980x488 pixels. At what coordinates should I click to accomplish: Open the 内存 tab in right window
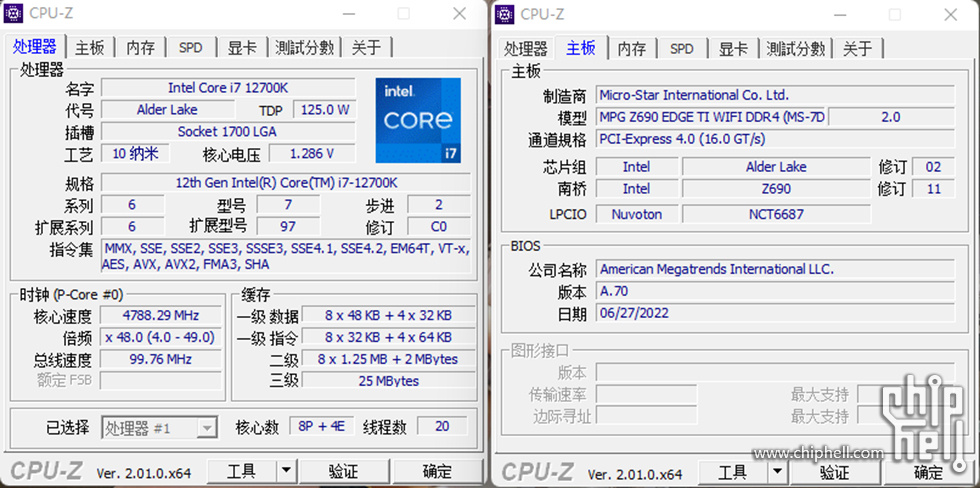point(632,48)
